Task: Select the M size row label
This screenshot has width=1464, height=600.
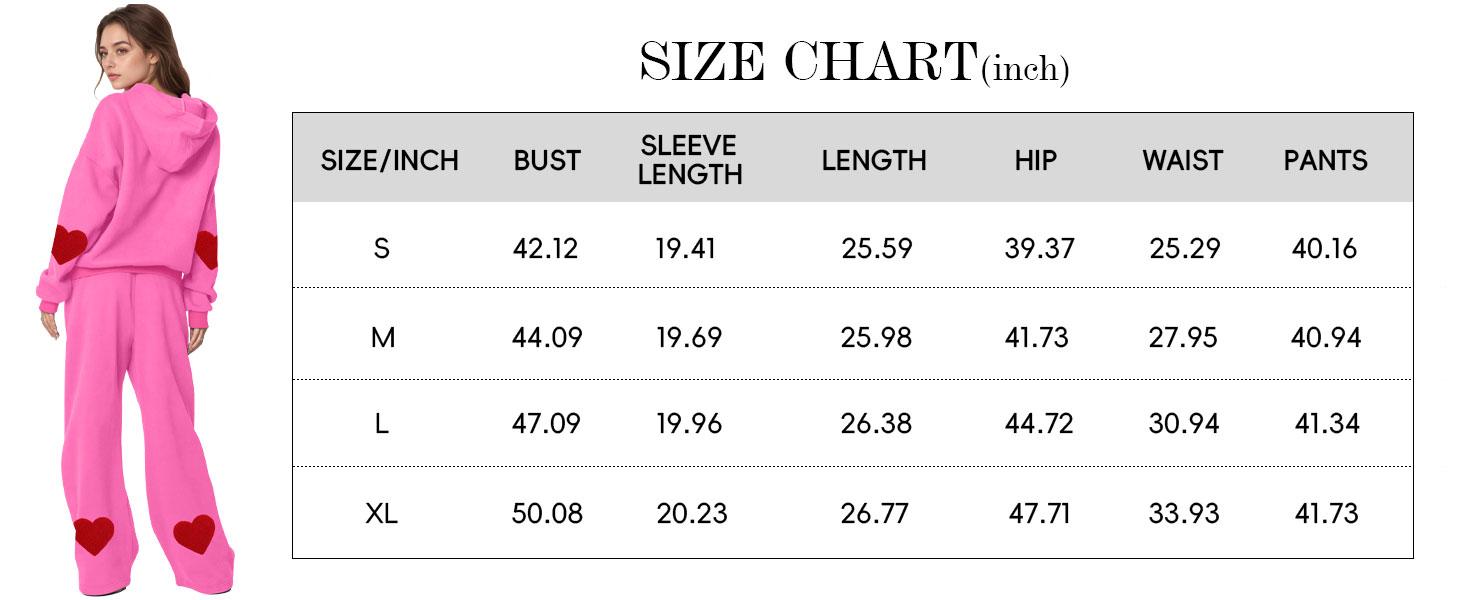Action: pyautogui.click(x=383, y=338)
